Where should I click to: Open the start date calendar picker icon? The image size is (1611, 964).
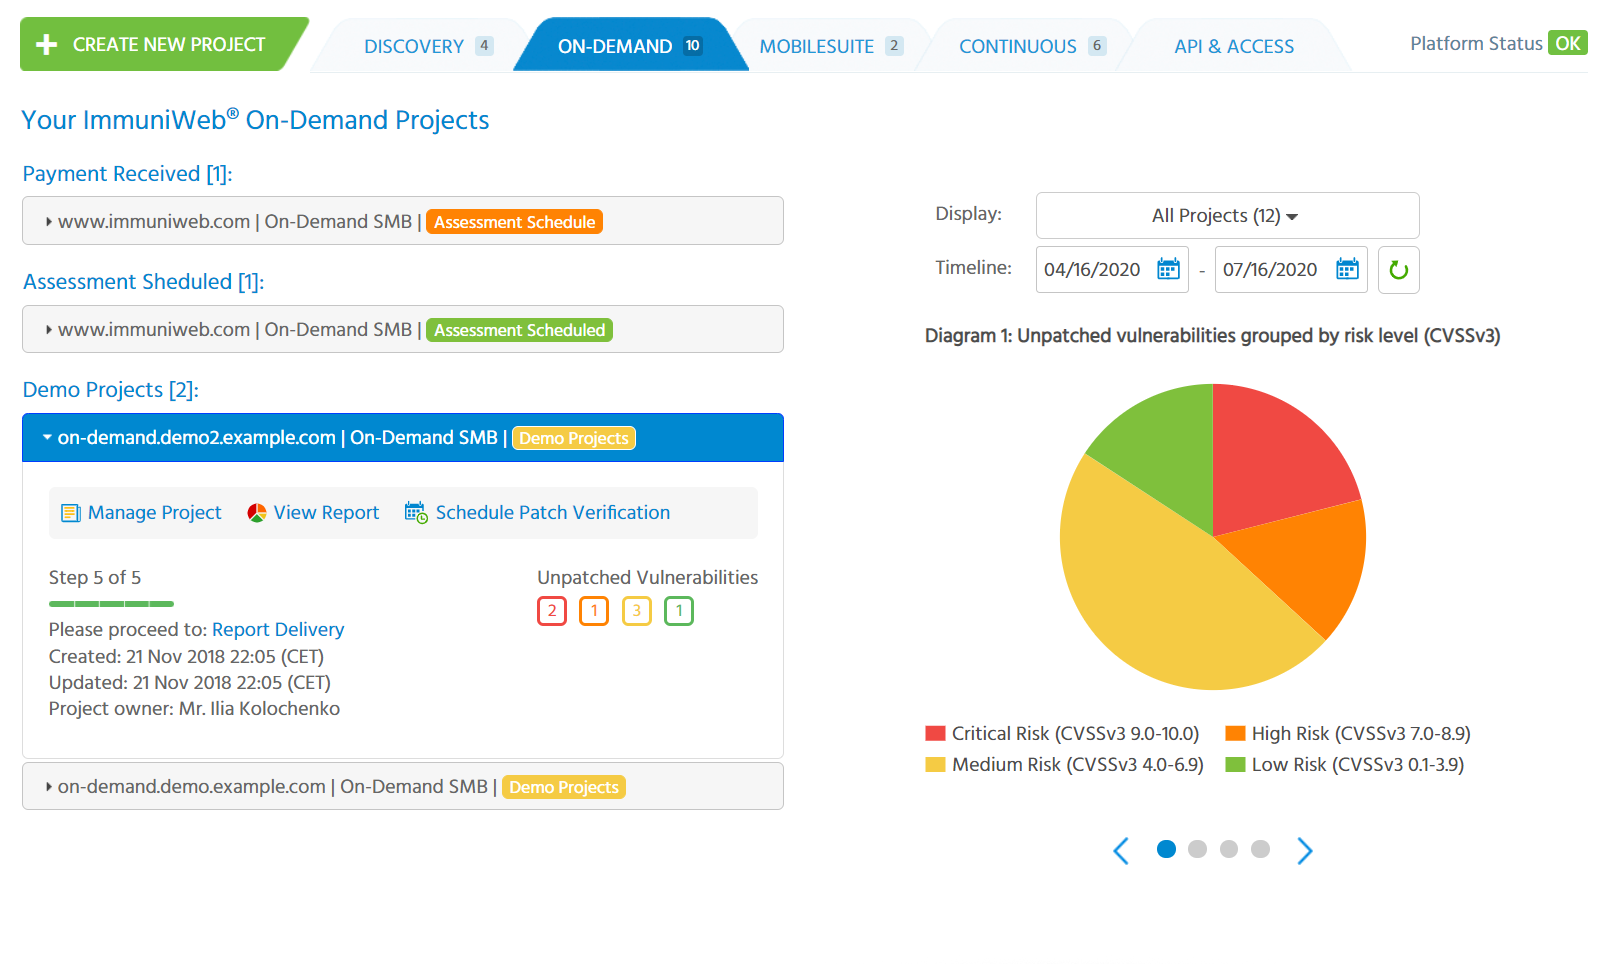(1168, 269)
